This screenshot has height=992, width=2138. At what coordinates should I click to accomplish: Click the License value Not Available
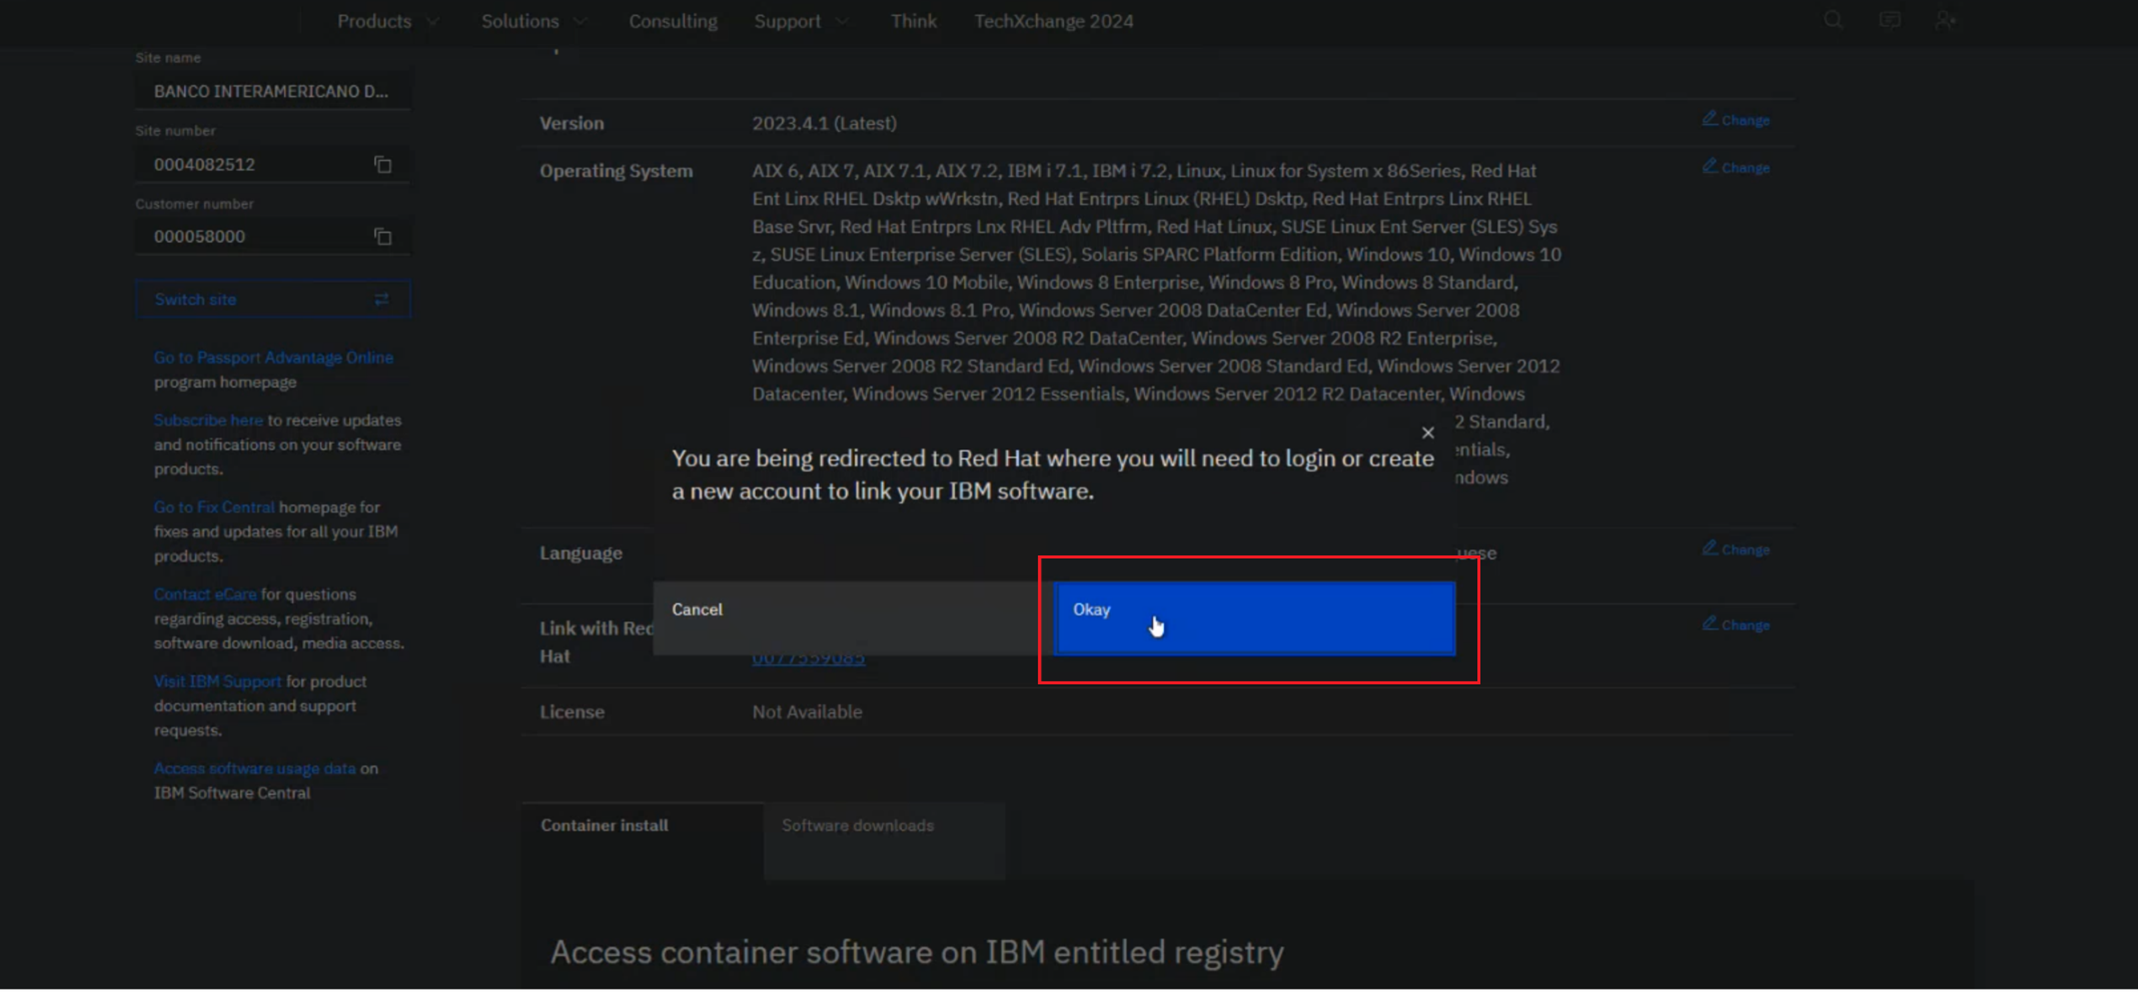(x=807, y=712)
